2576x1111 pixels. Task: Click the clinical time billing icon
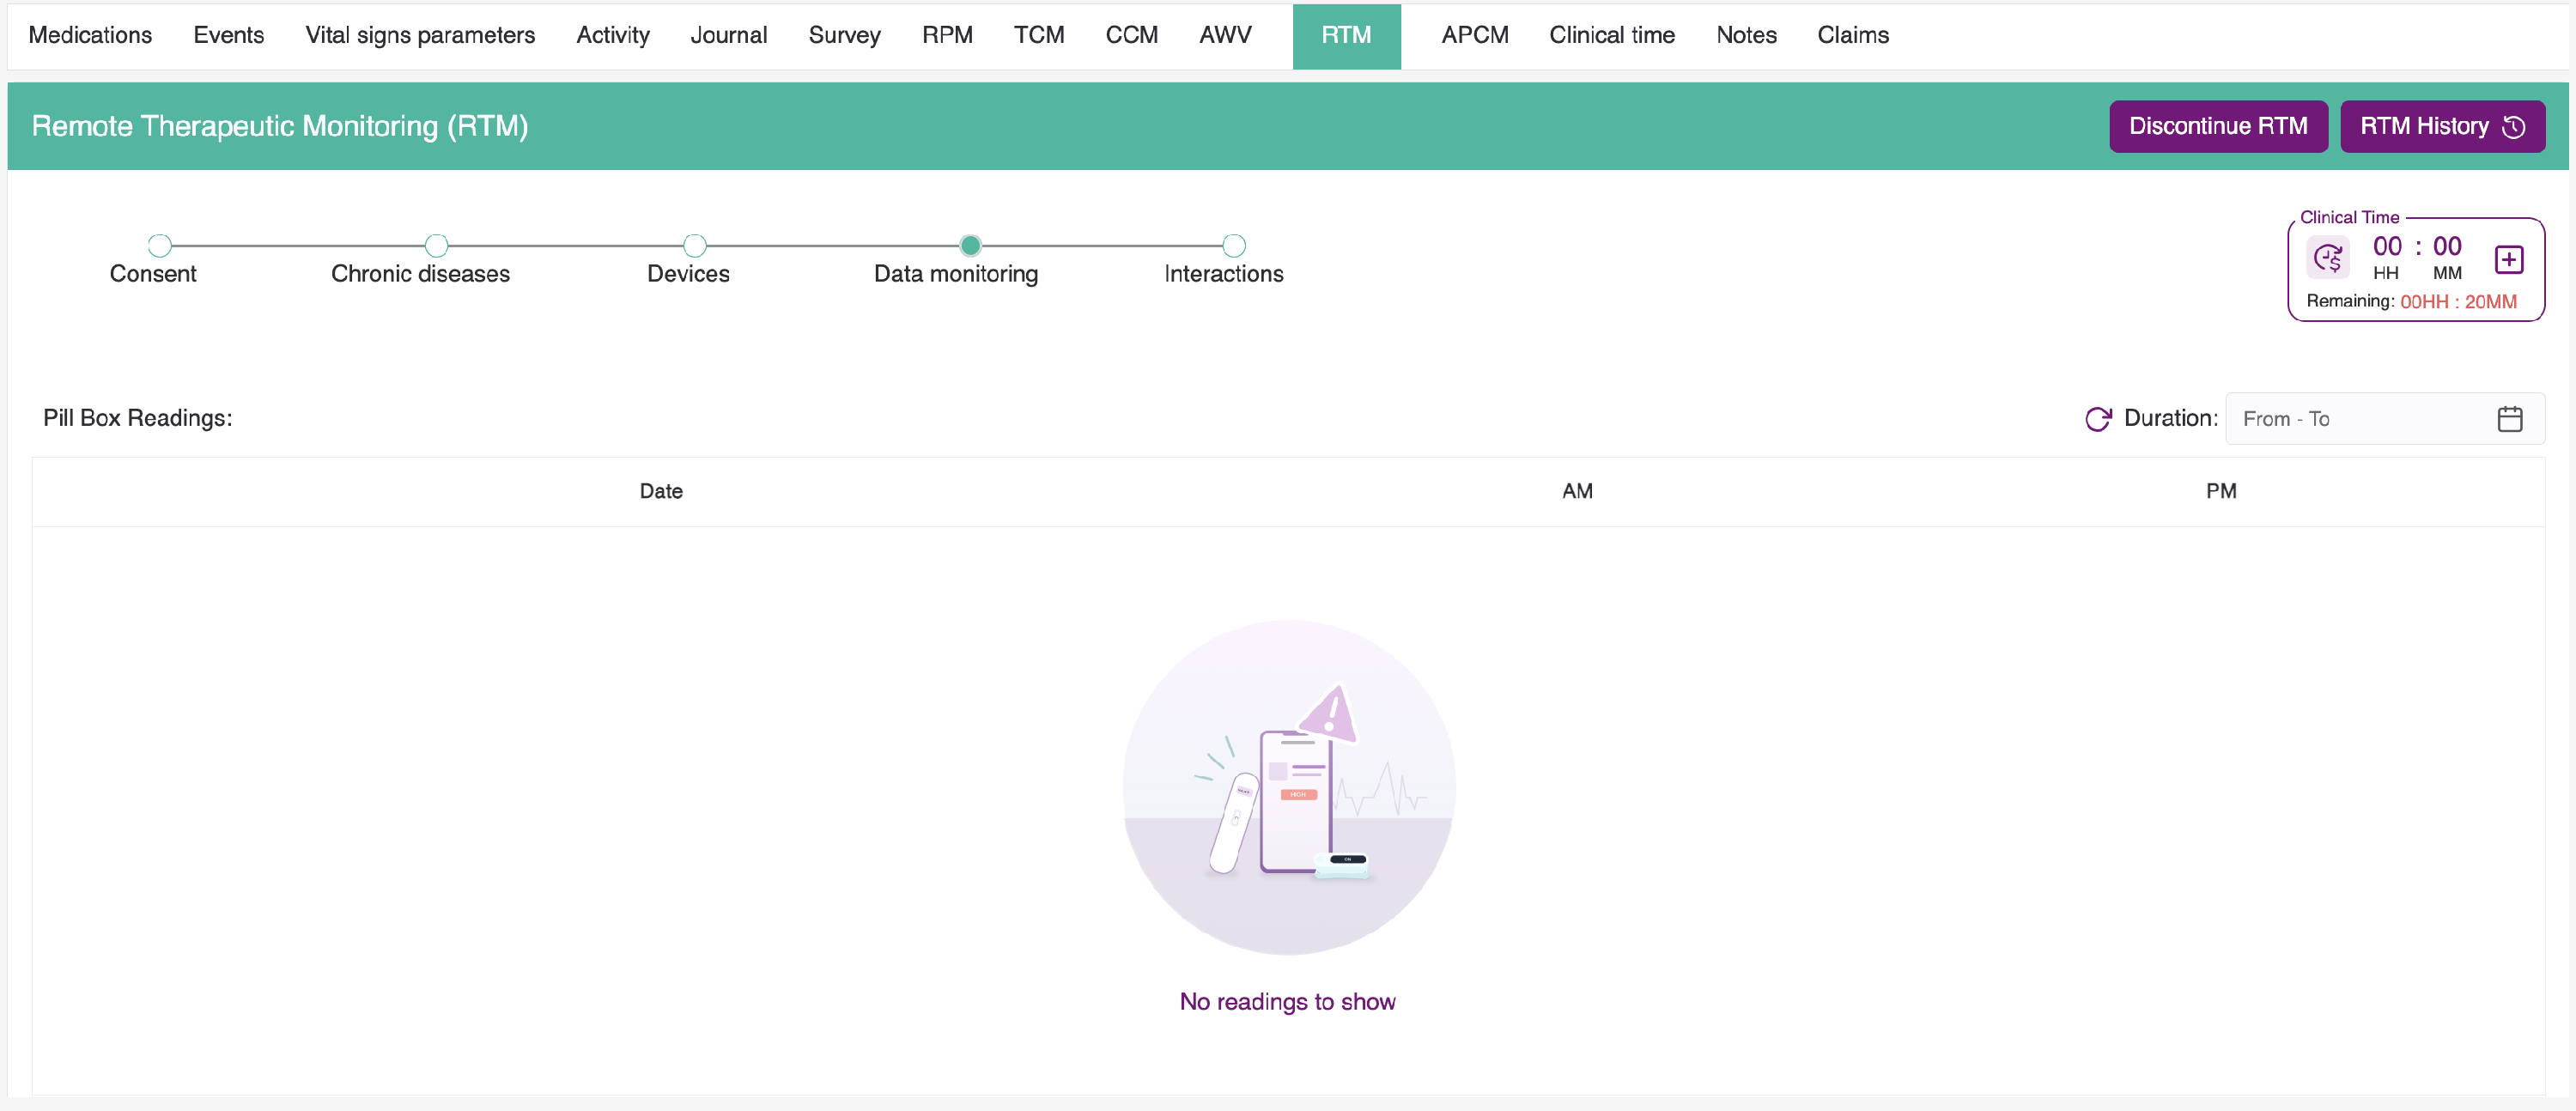pyautogui.click(x=2327, y=258)
